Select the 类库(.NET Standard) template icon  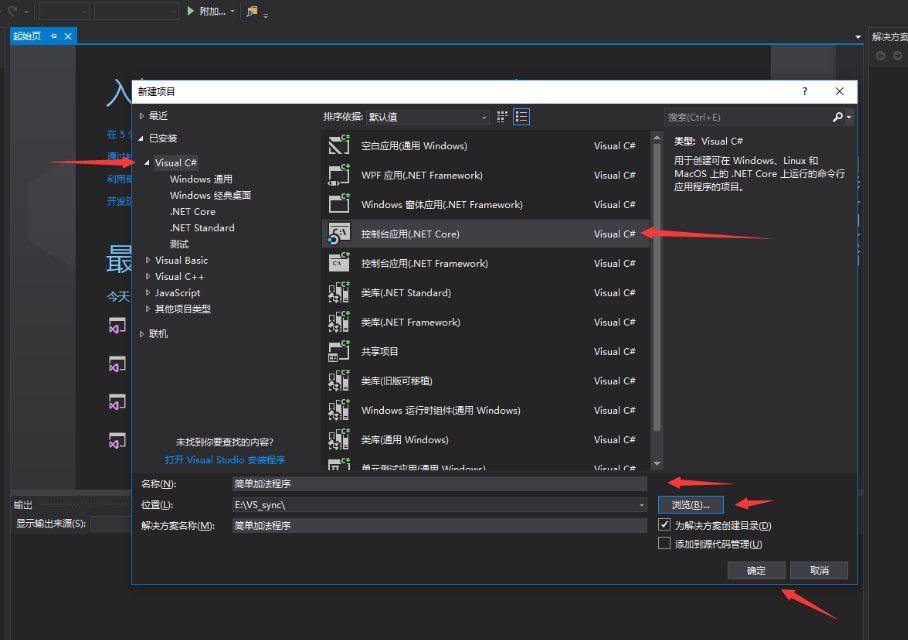(339, 292)
